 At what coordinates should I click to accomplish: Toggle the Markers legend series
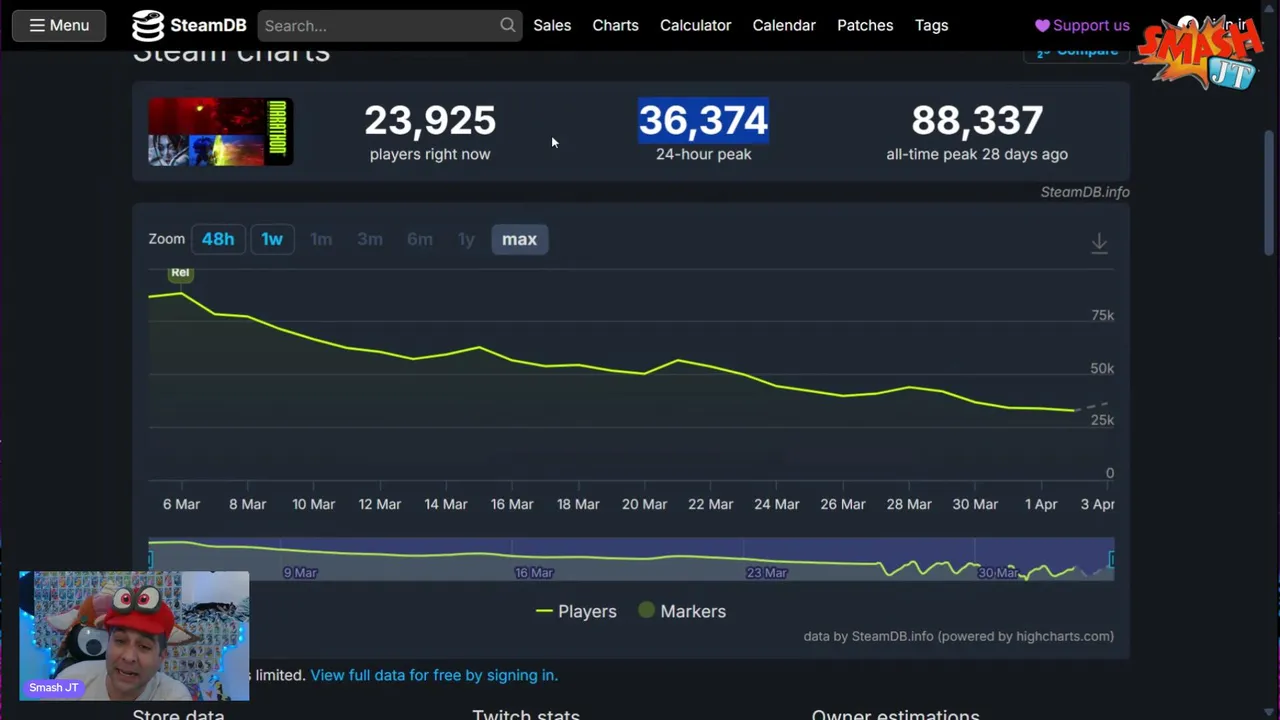click(682, 611)
